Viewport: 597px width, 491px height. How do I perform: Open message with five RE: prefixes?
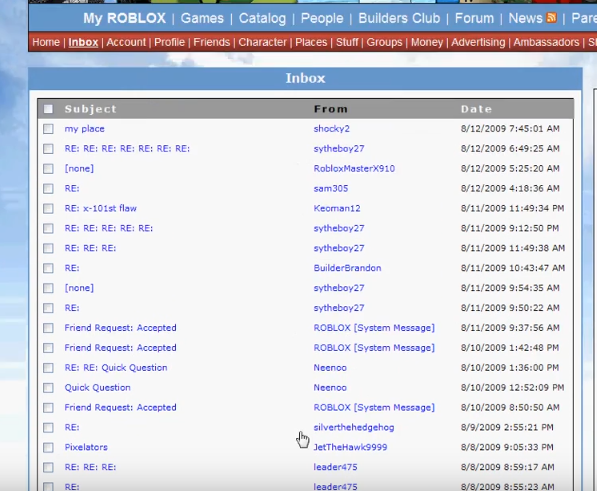click(109, 228)
